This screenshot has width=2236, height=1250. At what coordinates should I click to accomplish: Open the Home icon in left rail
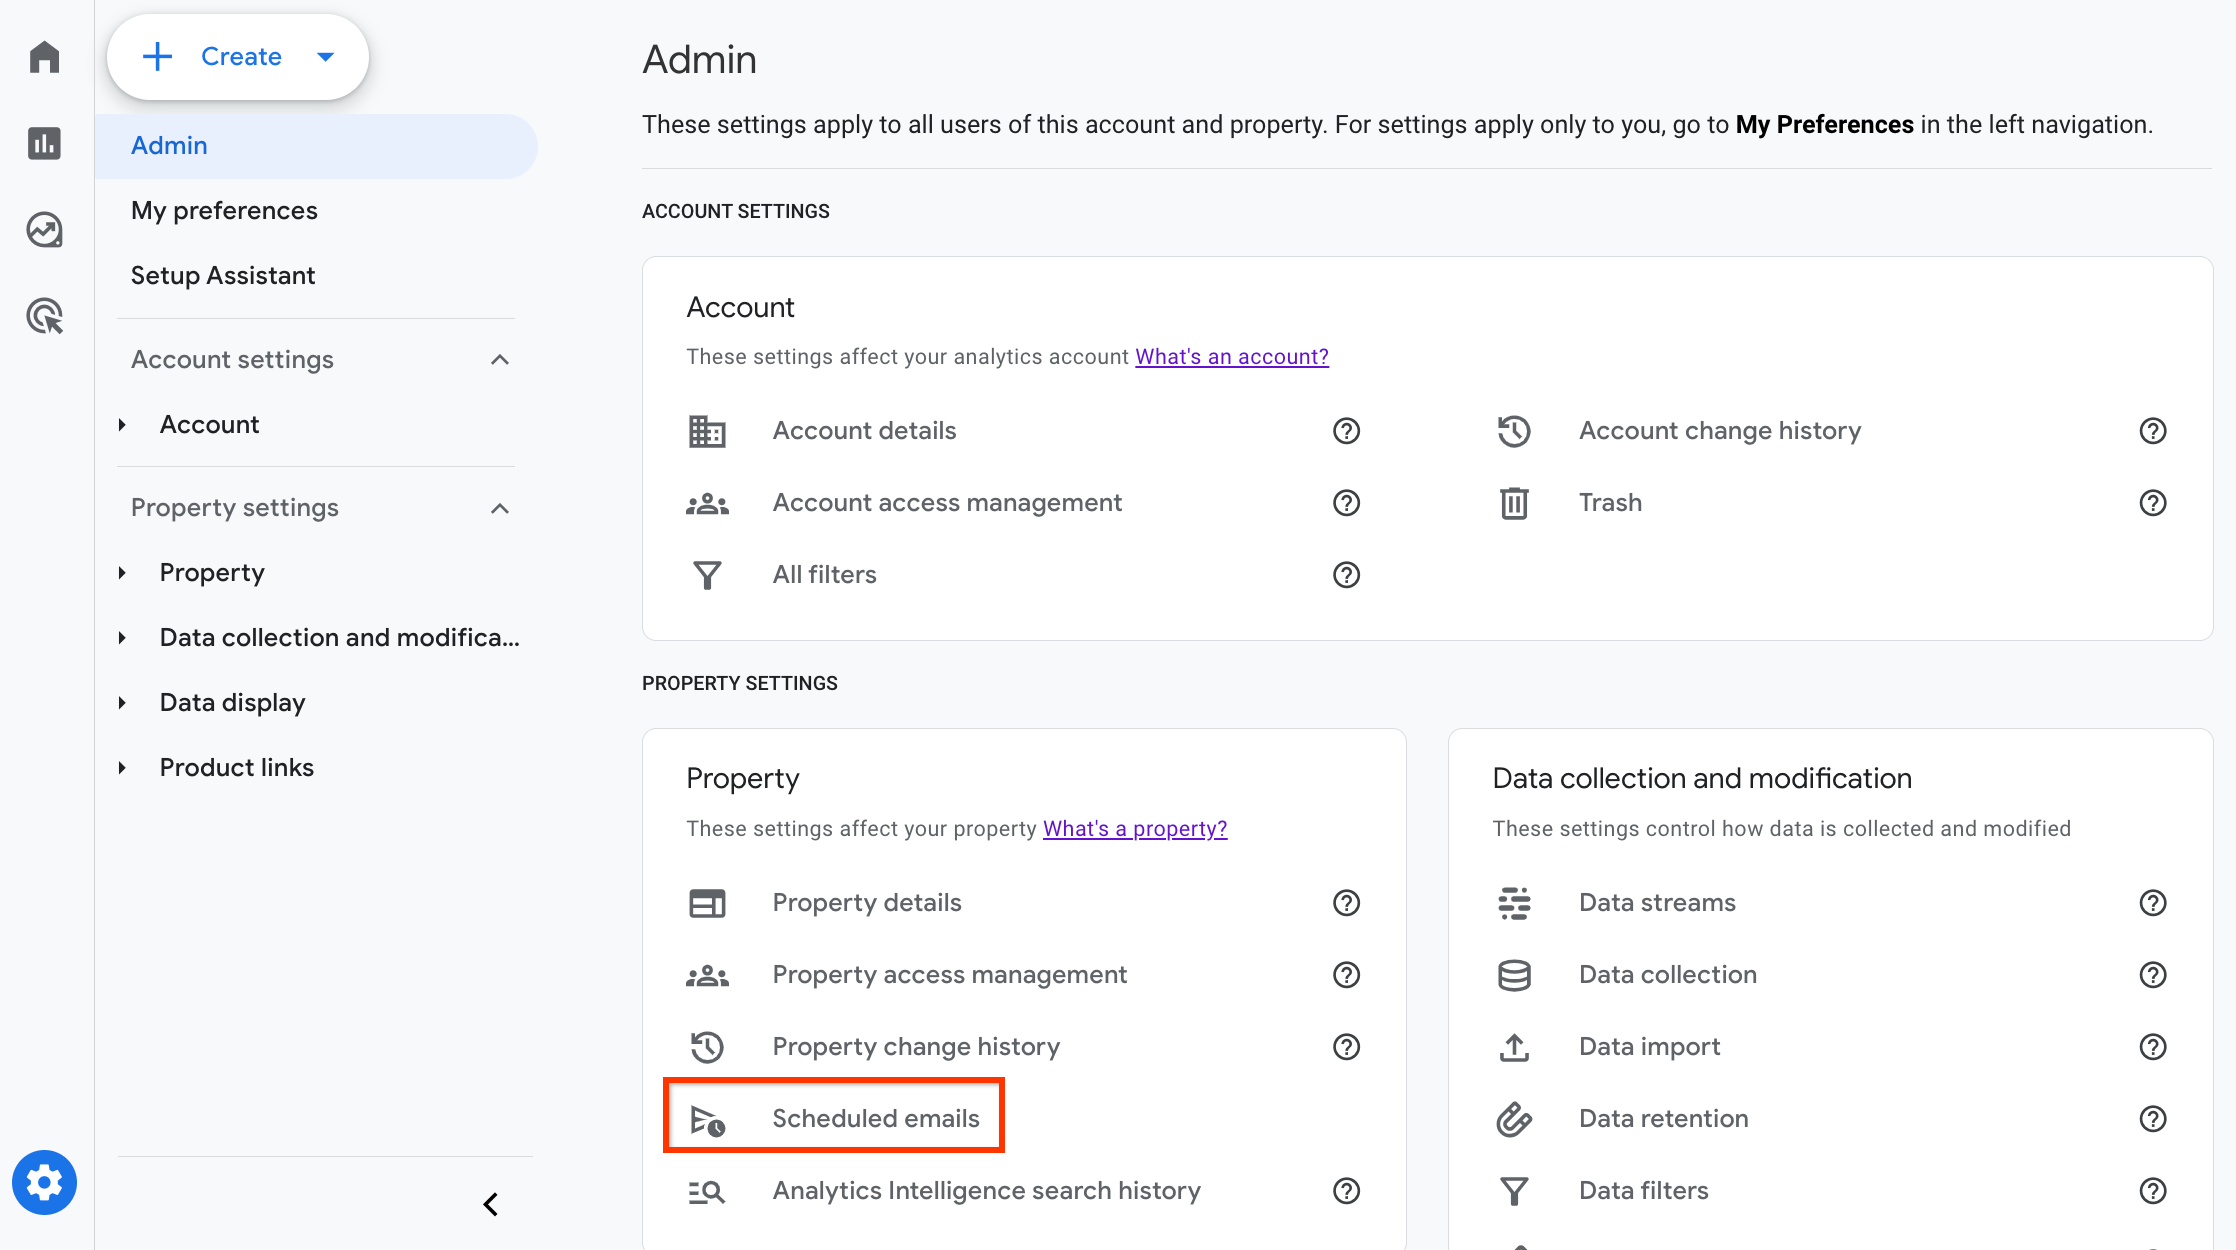coord(44,57)
